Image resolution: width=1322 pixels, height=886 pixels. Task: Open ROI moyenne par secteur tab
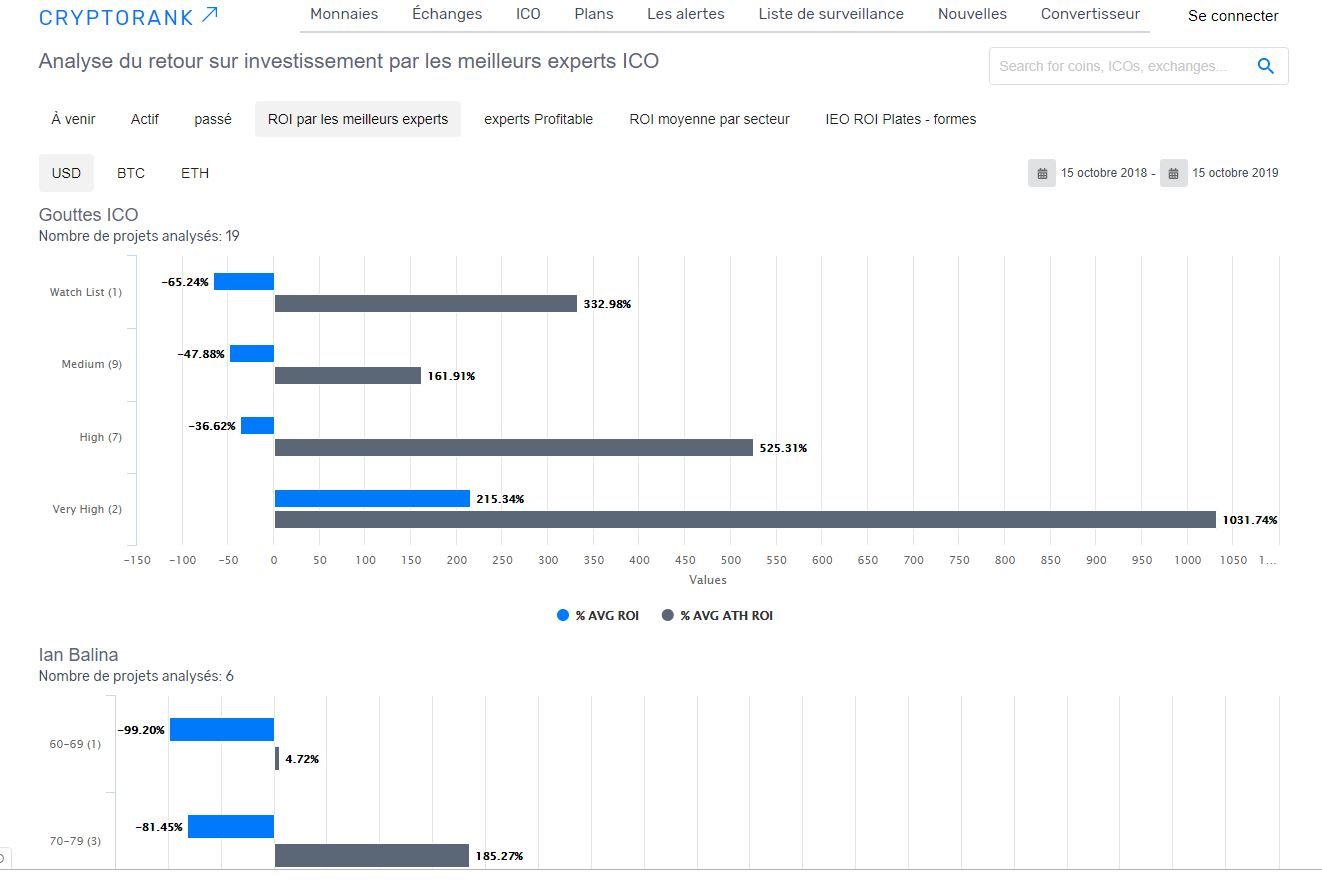click(x=710, y=119)
